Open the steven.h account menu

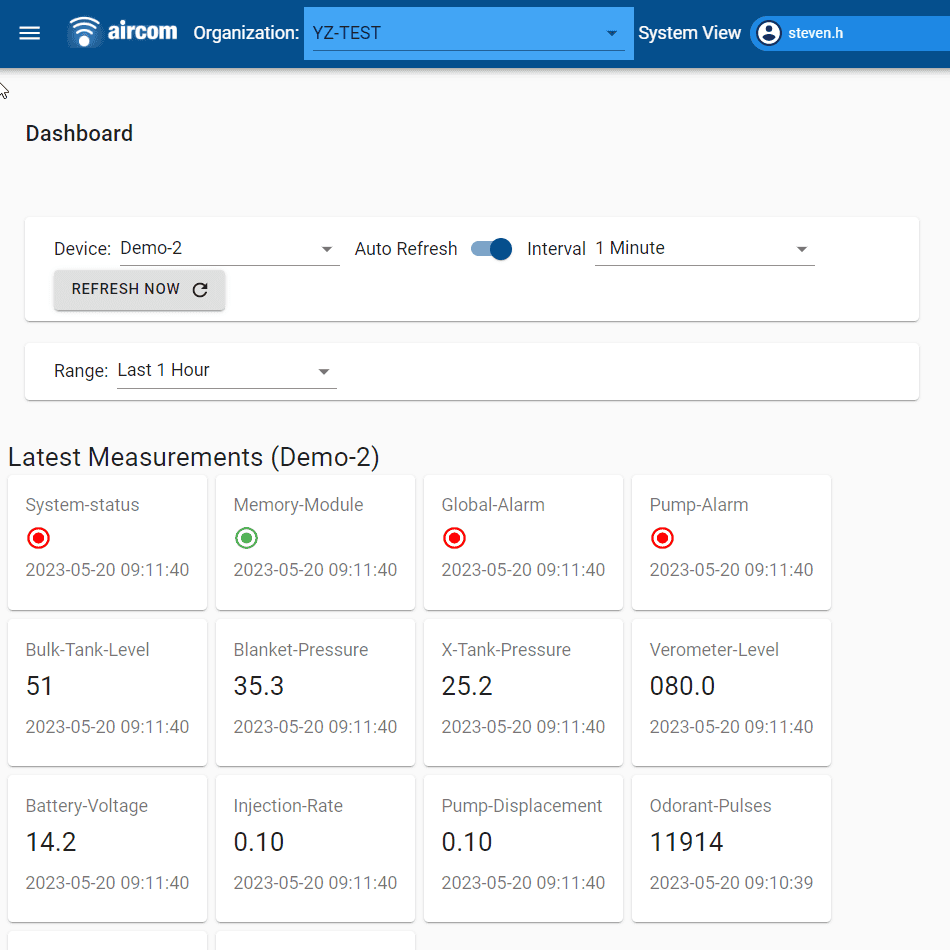tap(815, 33)
